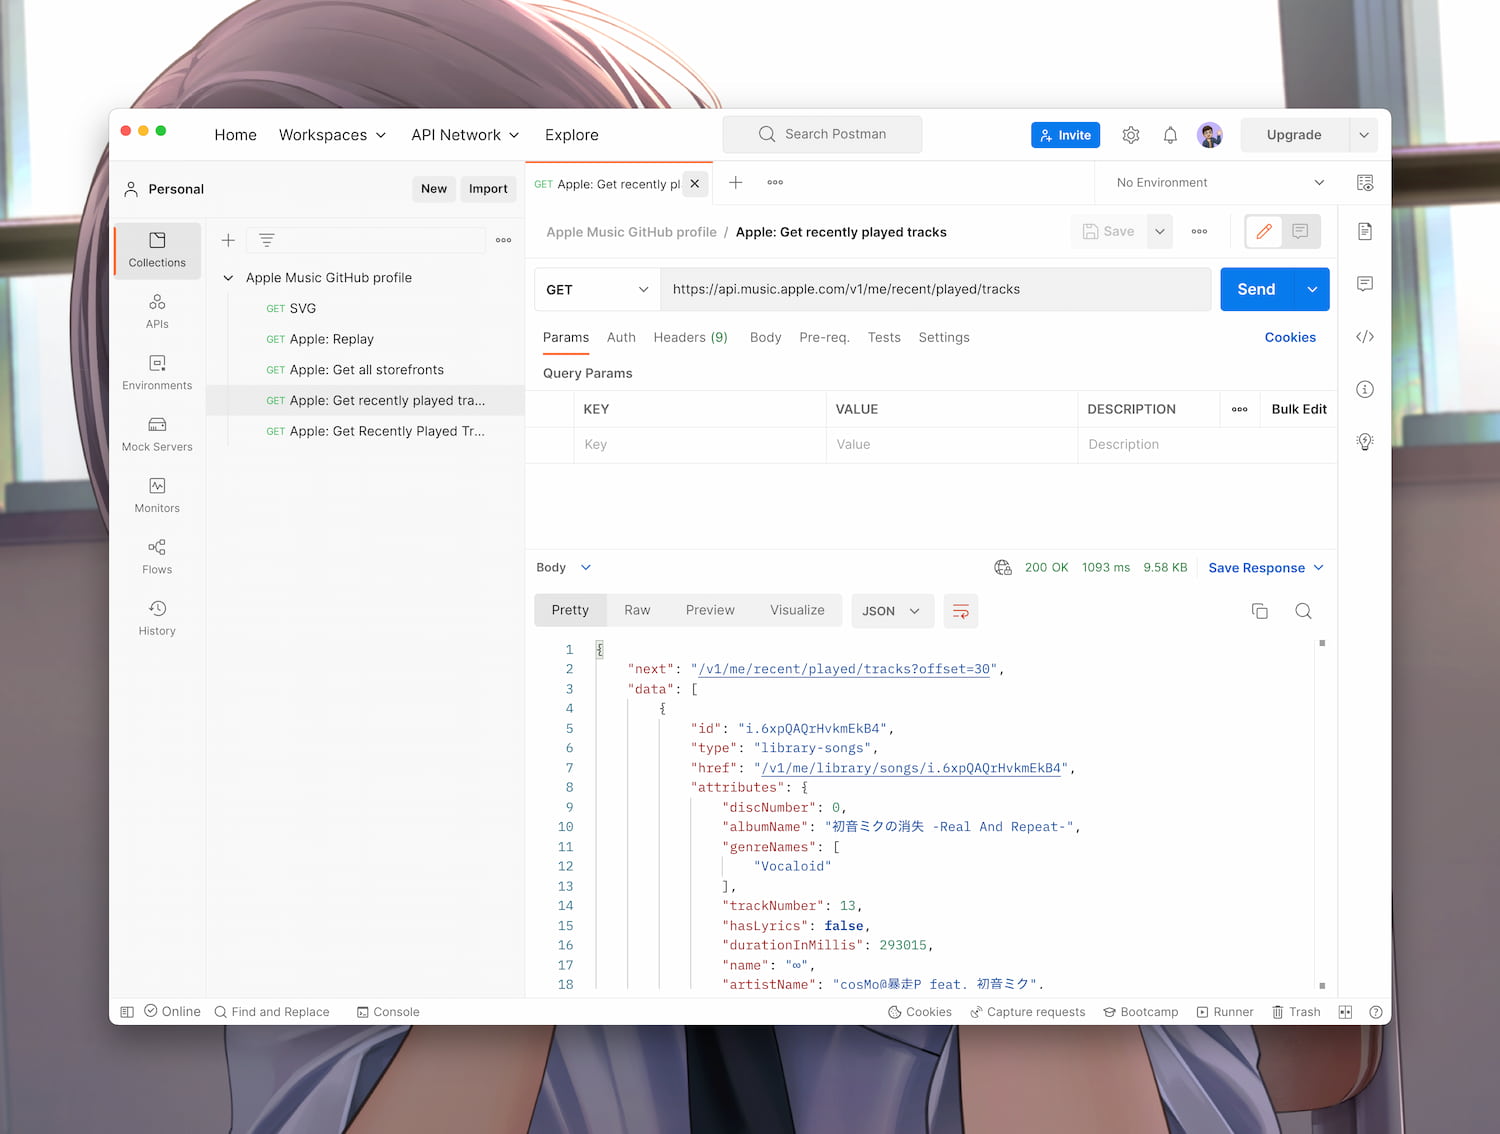The height and width of the screenshot is (1134, 1500).
Task: Open the HTTP method GET dropdown
Action: 597,290
